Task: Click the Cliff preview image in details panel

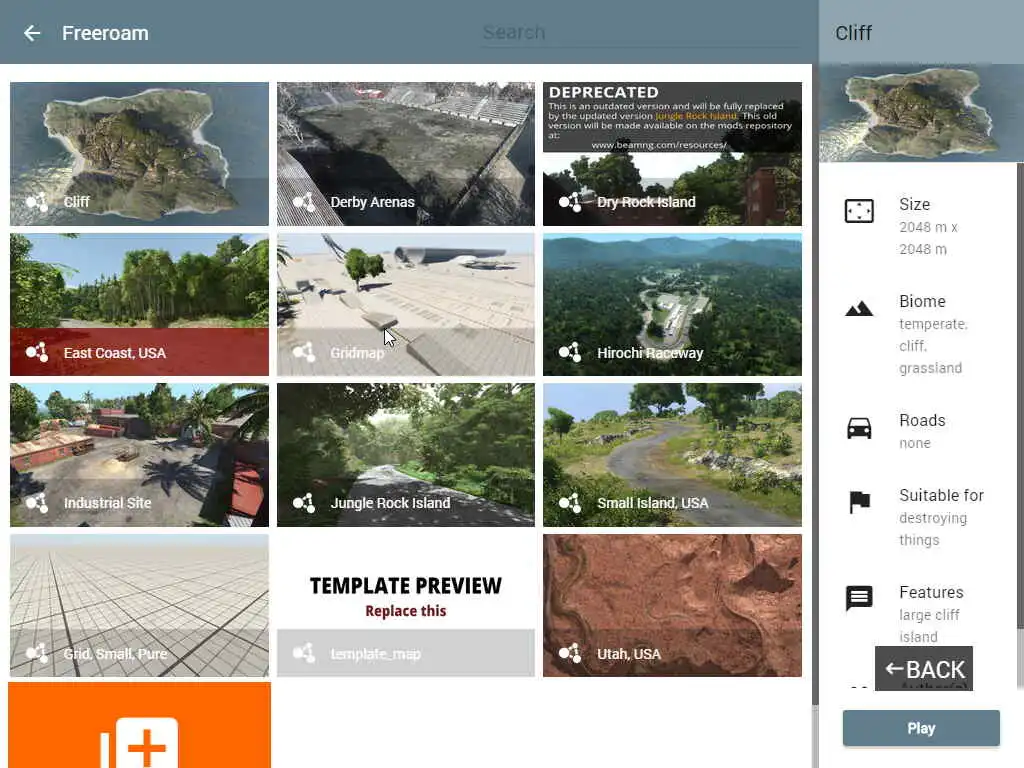Action: pyautogui.click(x=921, y=113)
